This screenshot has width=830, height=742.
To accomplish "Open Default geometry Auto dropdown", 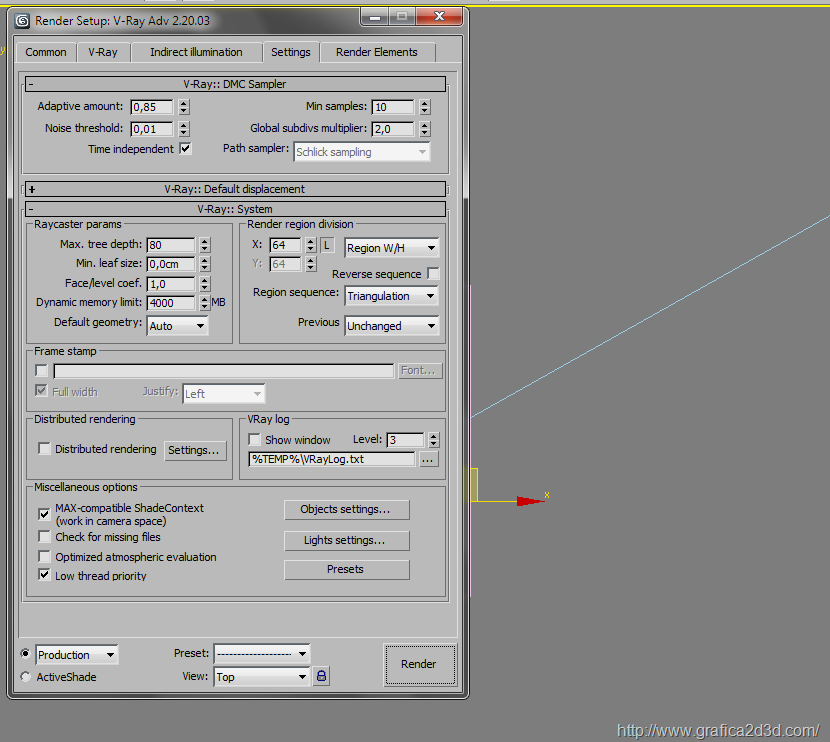I will coord(177,326).
